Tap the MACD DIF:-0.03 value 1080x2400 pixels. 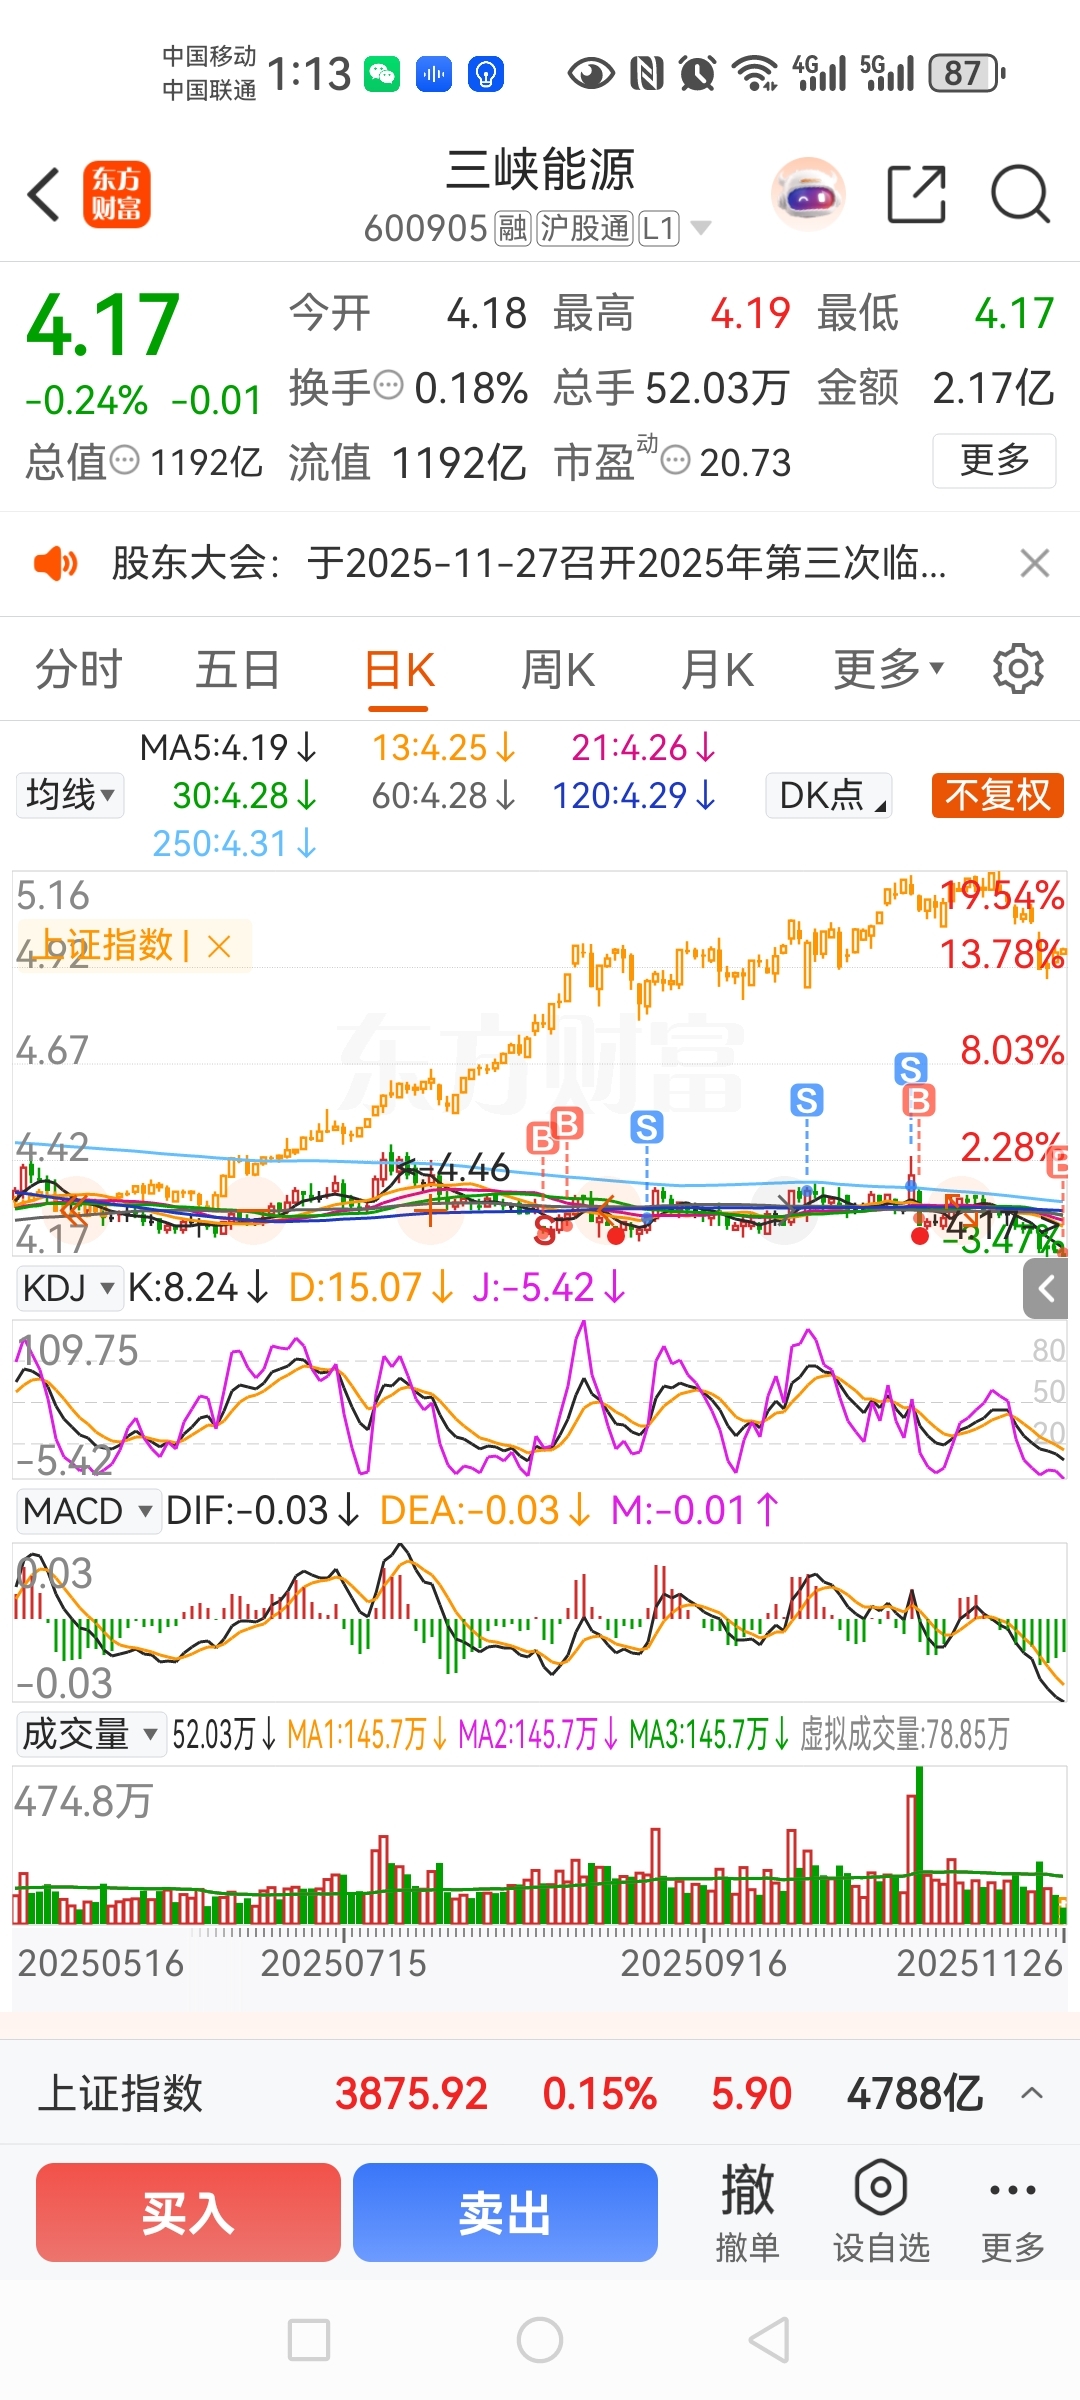[x=262, y=1511]
